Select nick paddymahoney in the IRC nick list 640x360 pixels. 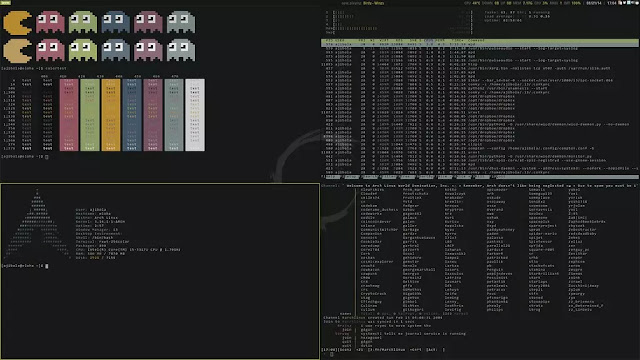coord(500,229)
